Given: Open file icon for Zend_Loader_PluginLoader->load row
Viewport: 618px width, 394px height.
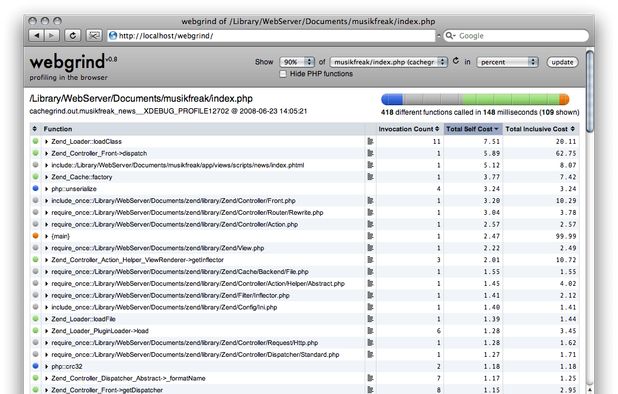Looking at the screenshot, I should 370,331.
